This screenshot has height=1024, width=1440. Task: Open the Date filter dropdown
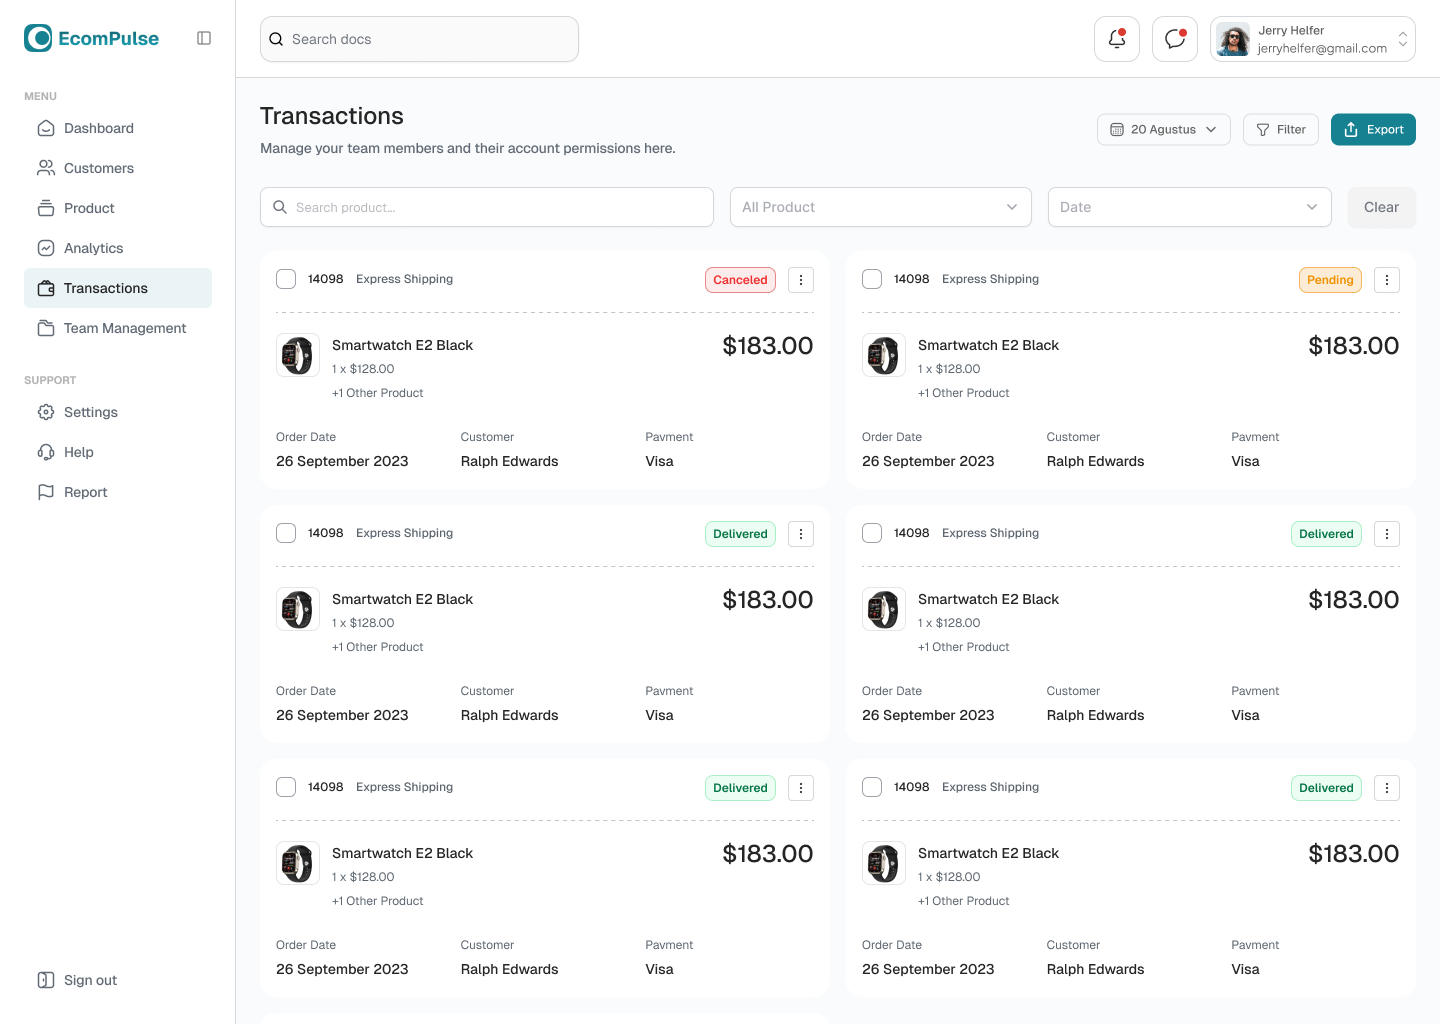(x=1189, y=207)
